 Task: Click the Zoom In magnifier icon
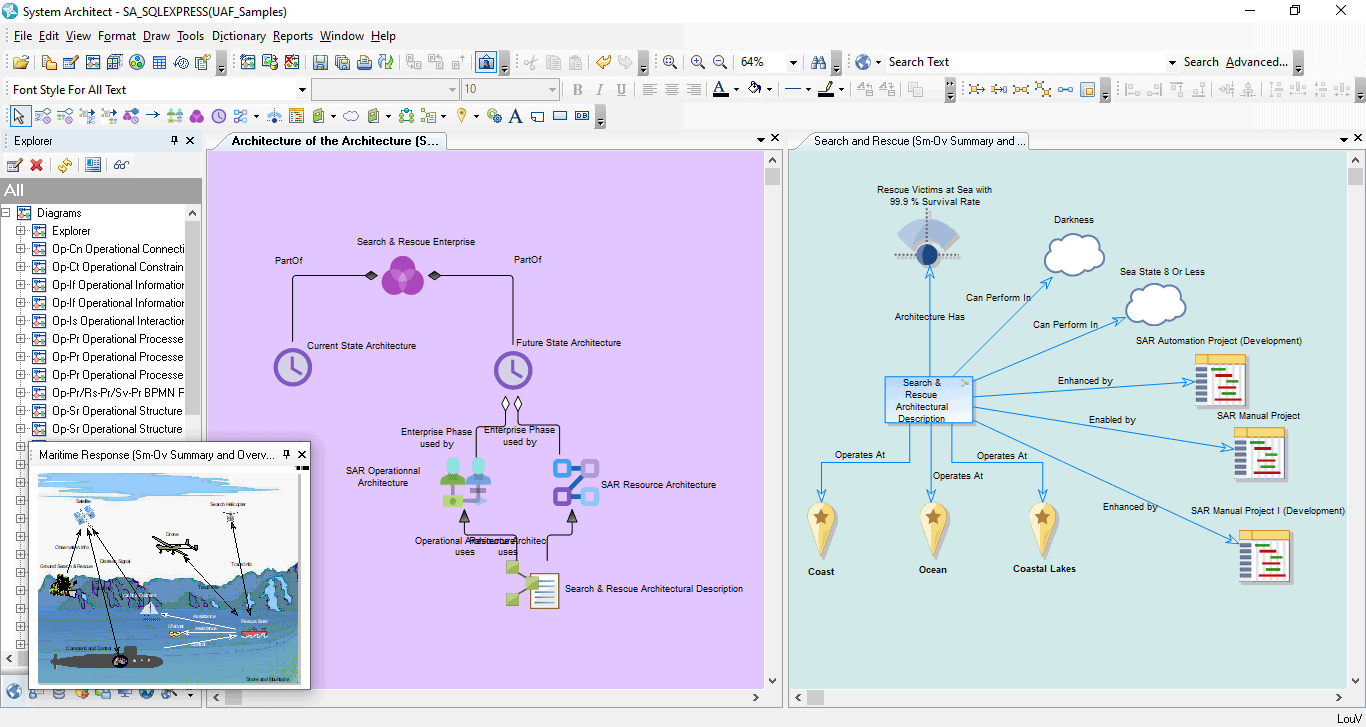pyautogui.click(x=698, y=62)
